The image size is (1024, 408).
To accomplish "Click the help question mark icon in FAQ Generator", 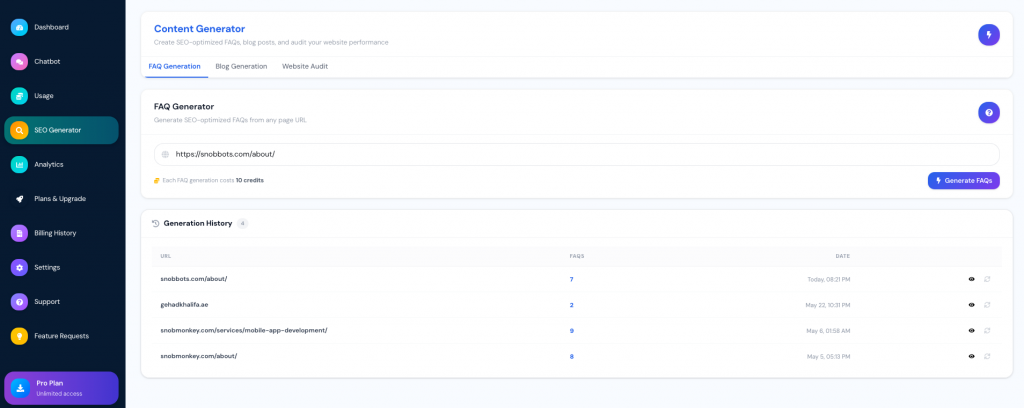I will 989,113.
